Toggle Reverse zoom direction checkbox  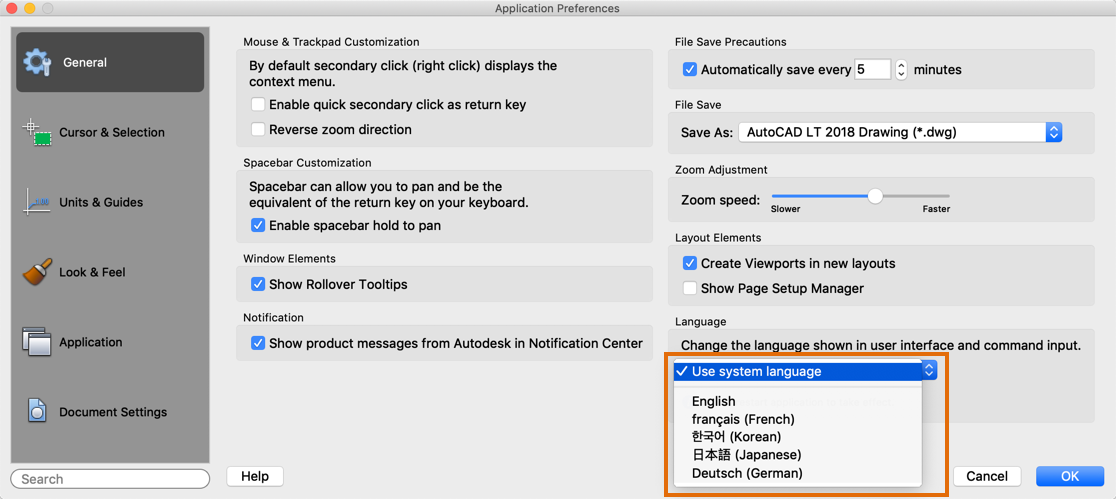tap(258, 130)
